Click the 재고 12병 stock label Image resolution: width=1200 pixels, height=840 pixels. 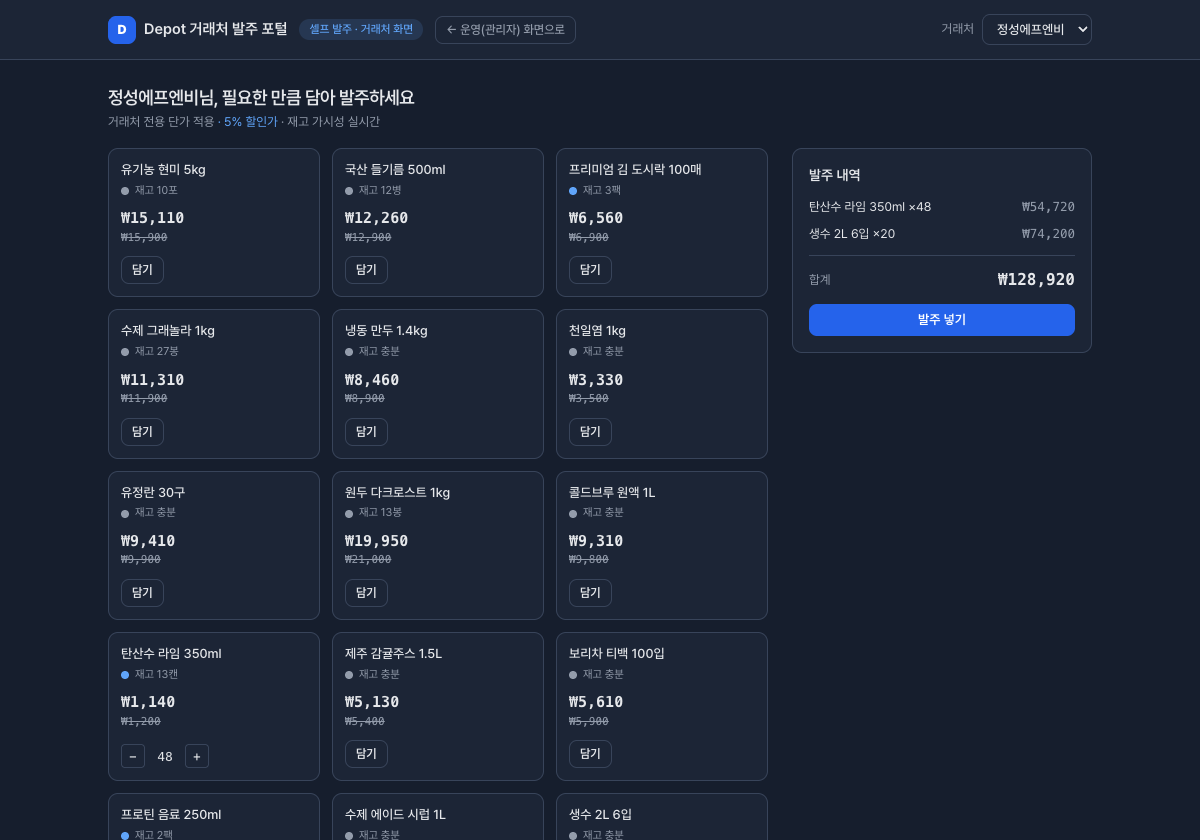(380, 190)
